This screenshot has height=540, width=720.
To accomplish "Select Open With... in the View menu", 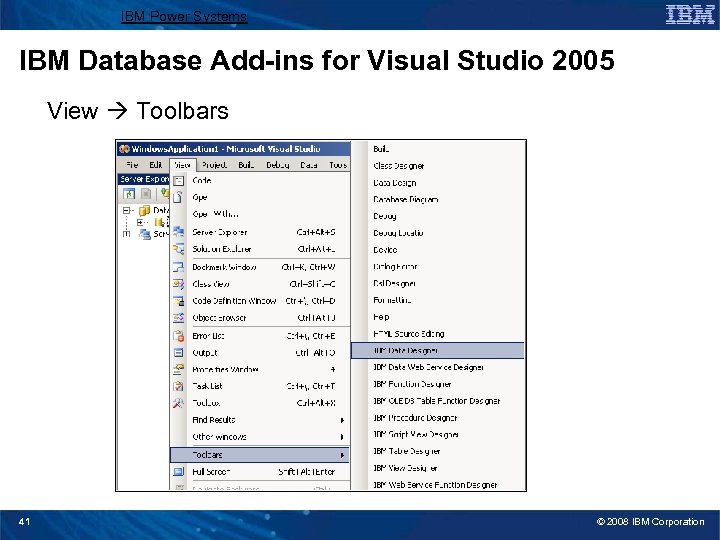I will [x=260, y=214].
